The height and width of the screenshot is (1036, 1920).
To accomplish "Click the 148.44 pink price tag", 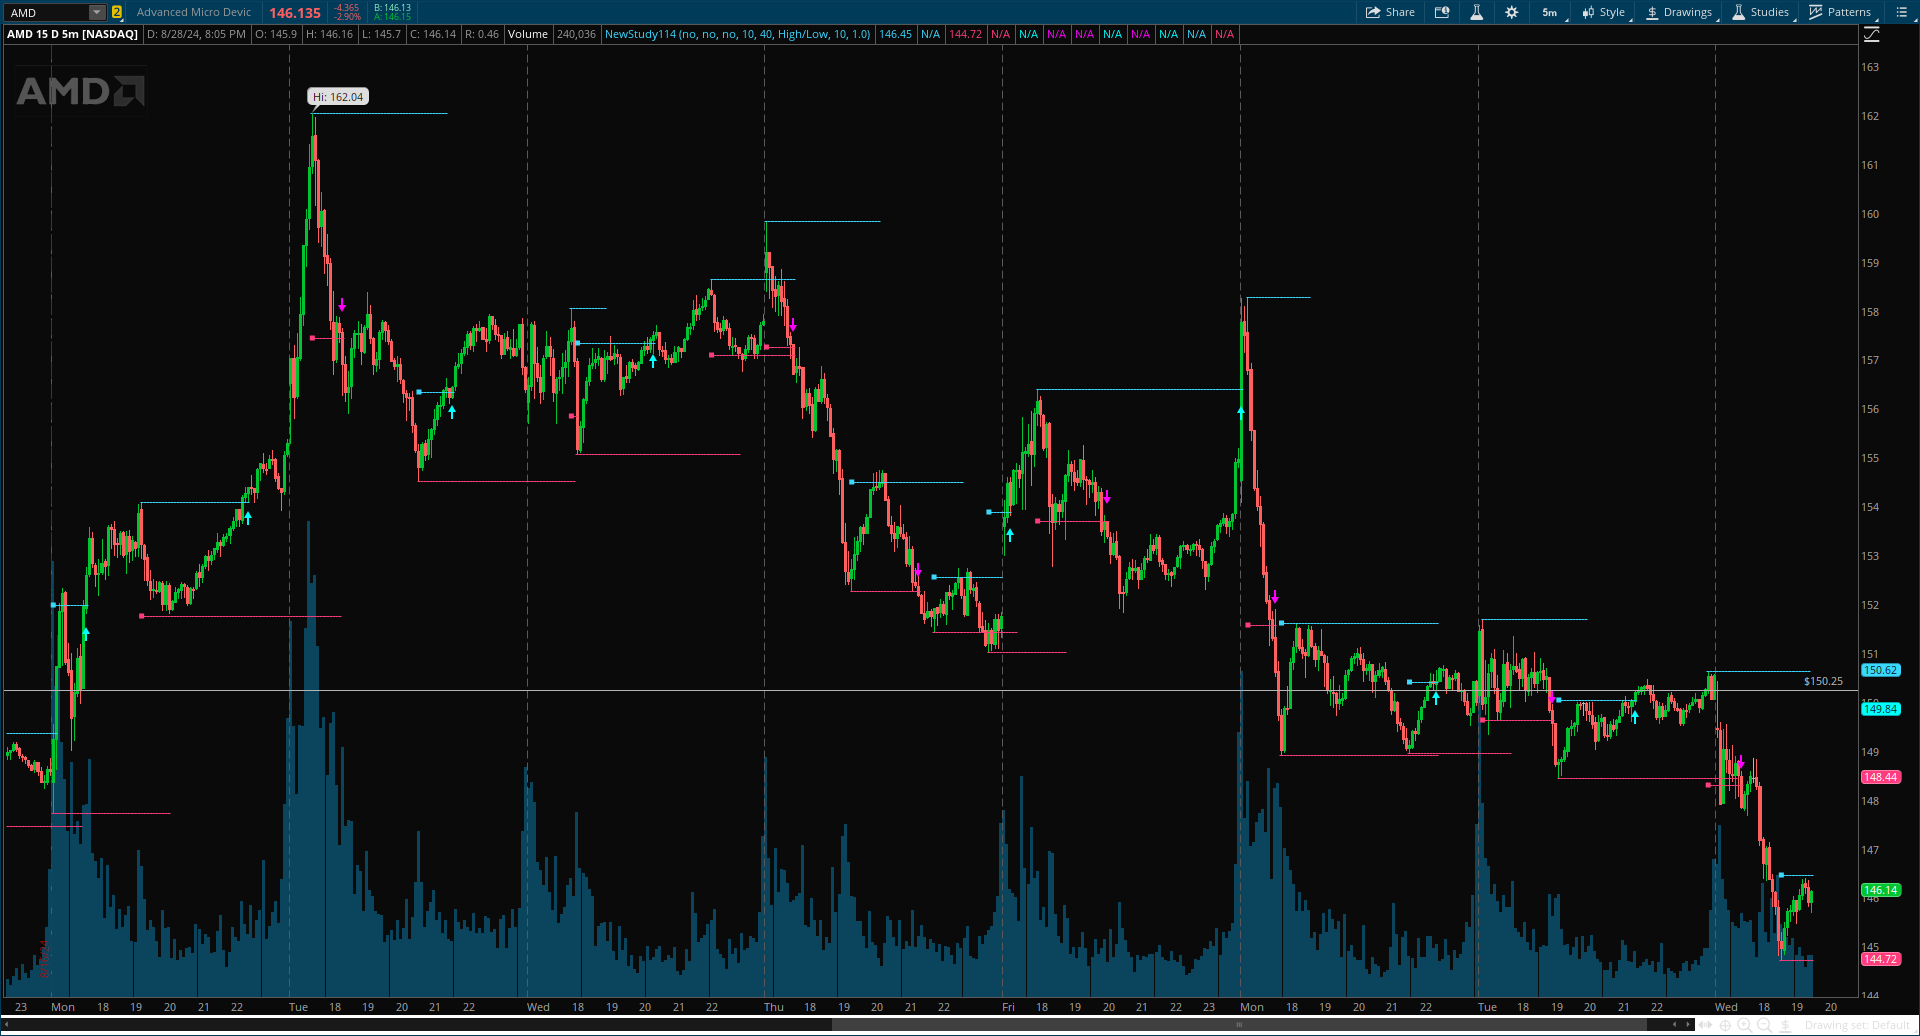I will pos(1880,777).
